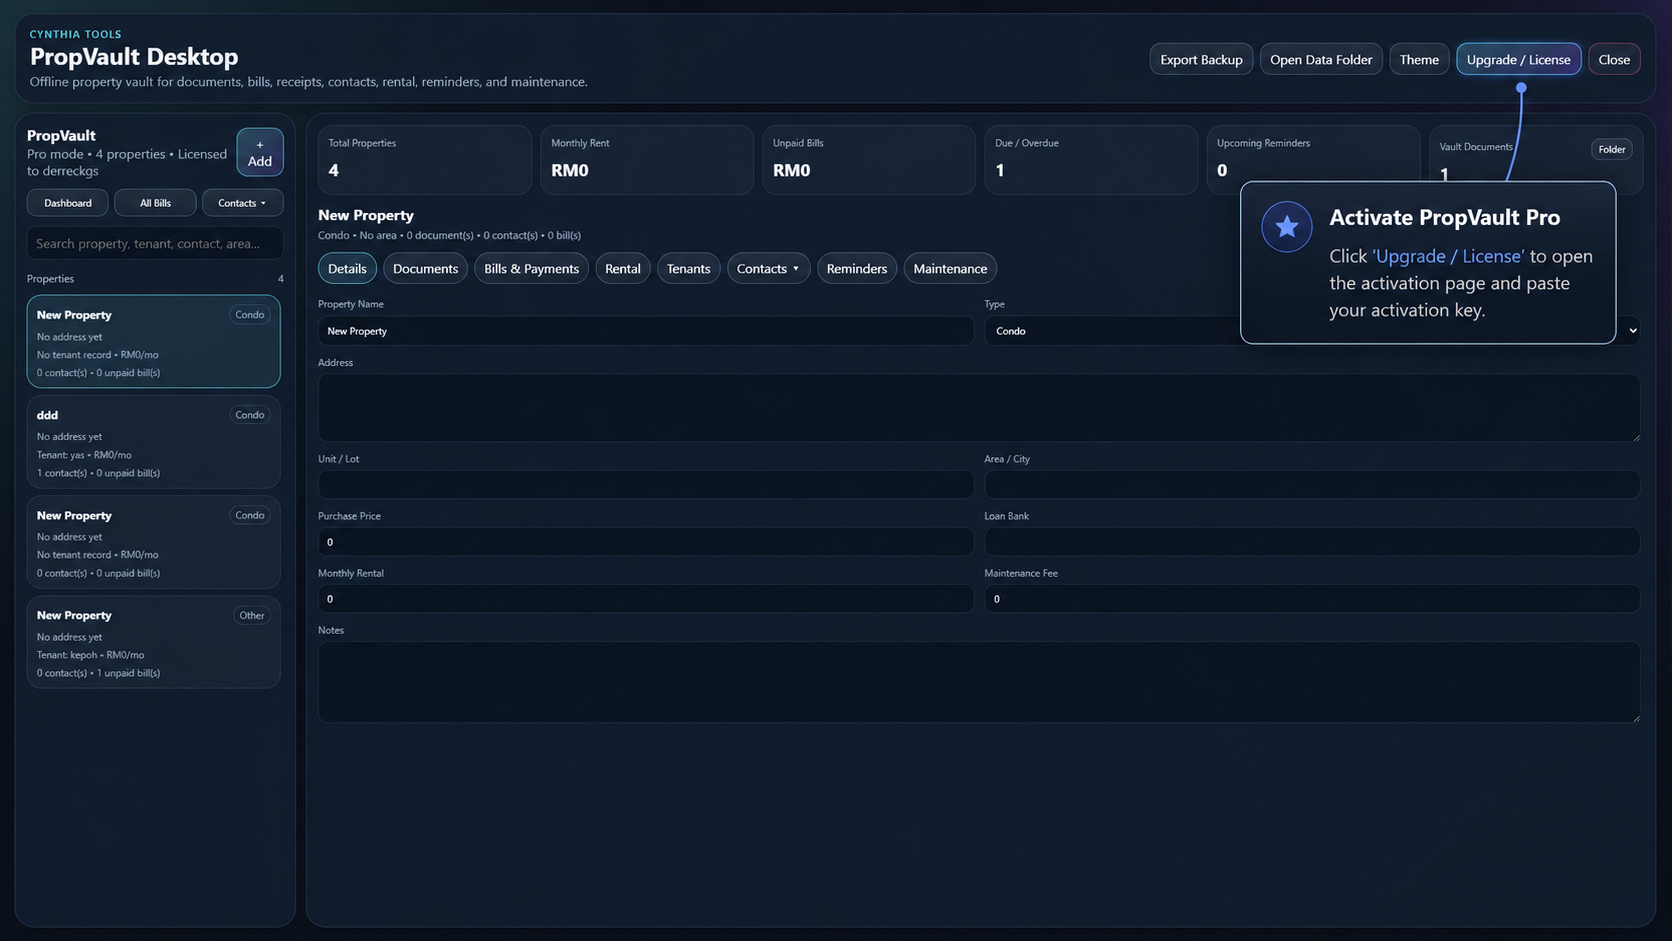This screenshot has height=941, width=1672.
Task: Click Condo tag on ddd card
Action: (250, 415)
